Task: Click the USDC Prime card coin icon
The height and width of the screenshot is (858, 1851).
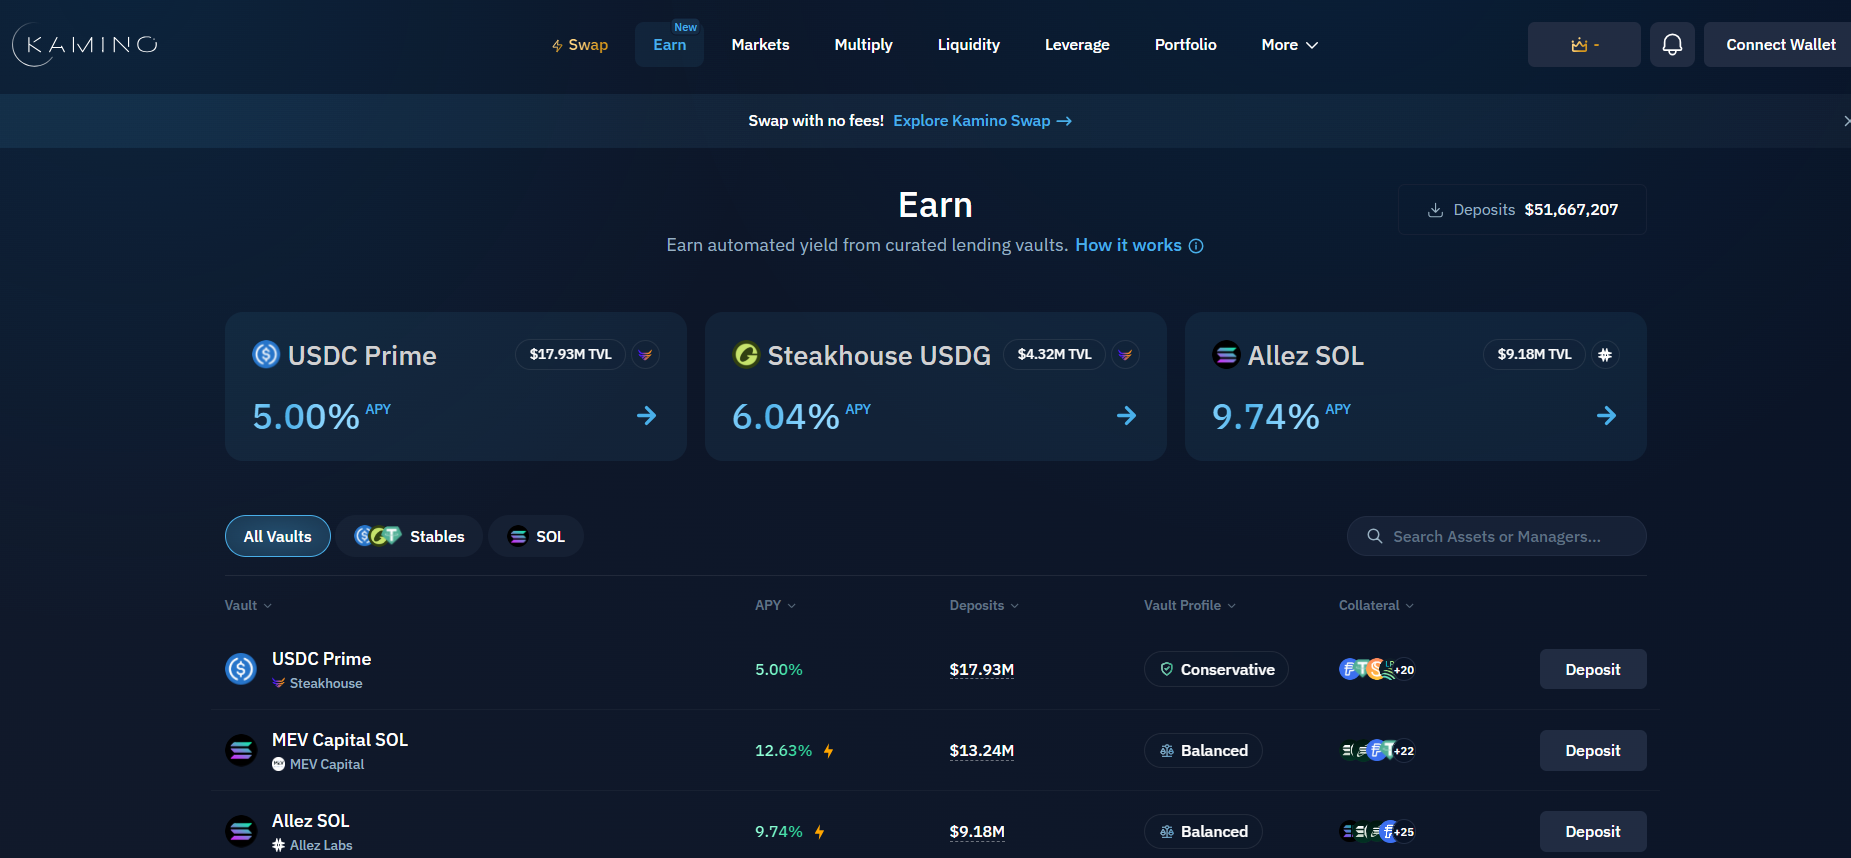Action: [x=266, y=354]
